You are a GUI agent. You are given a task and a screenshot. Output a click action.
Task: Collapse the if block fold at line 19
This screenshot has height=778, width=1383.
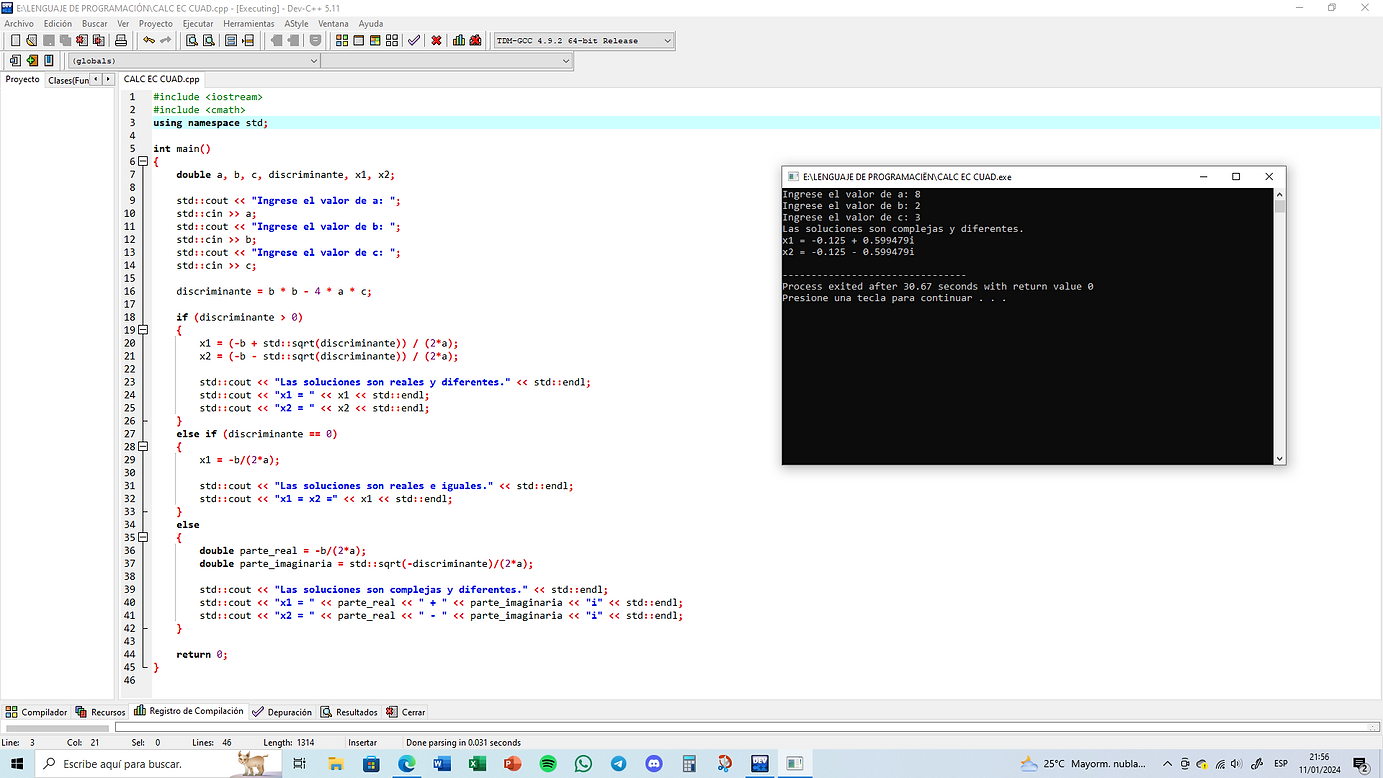click(x=142, y=330)
